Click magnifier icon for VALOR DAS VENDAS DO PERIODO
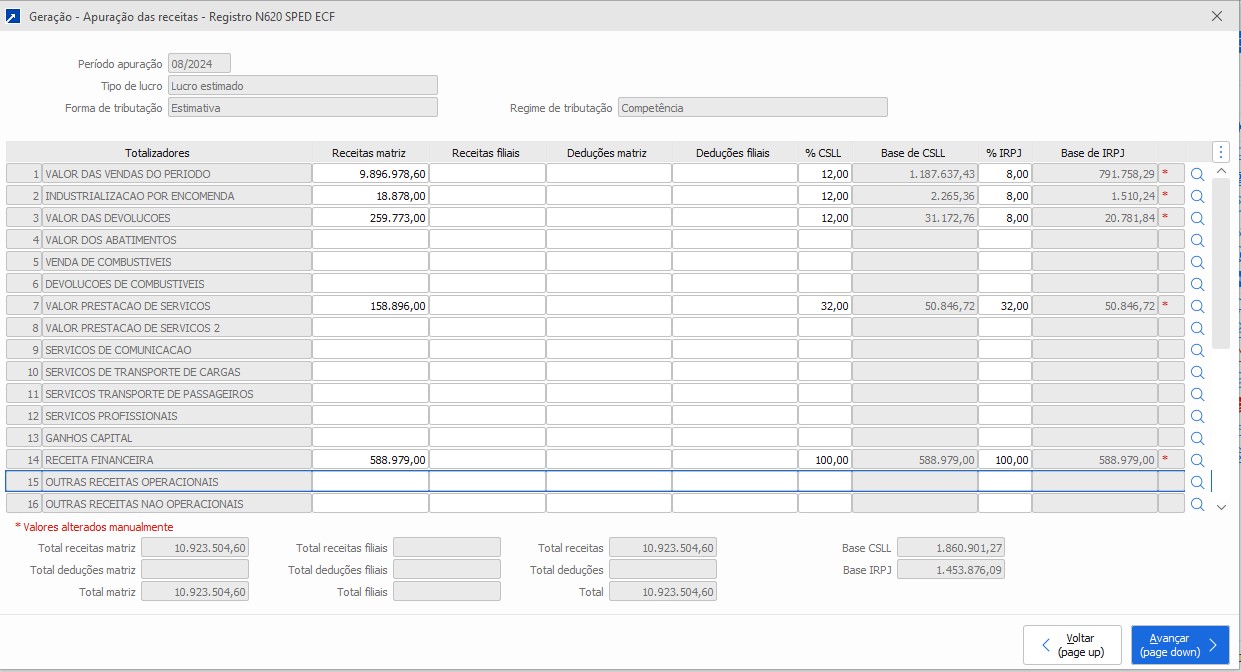The image size is (1241, 672). pyautogui.click(x=1197, y=174)
